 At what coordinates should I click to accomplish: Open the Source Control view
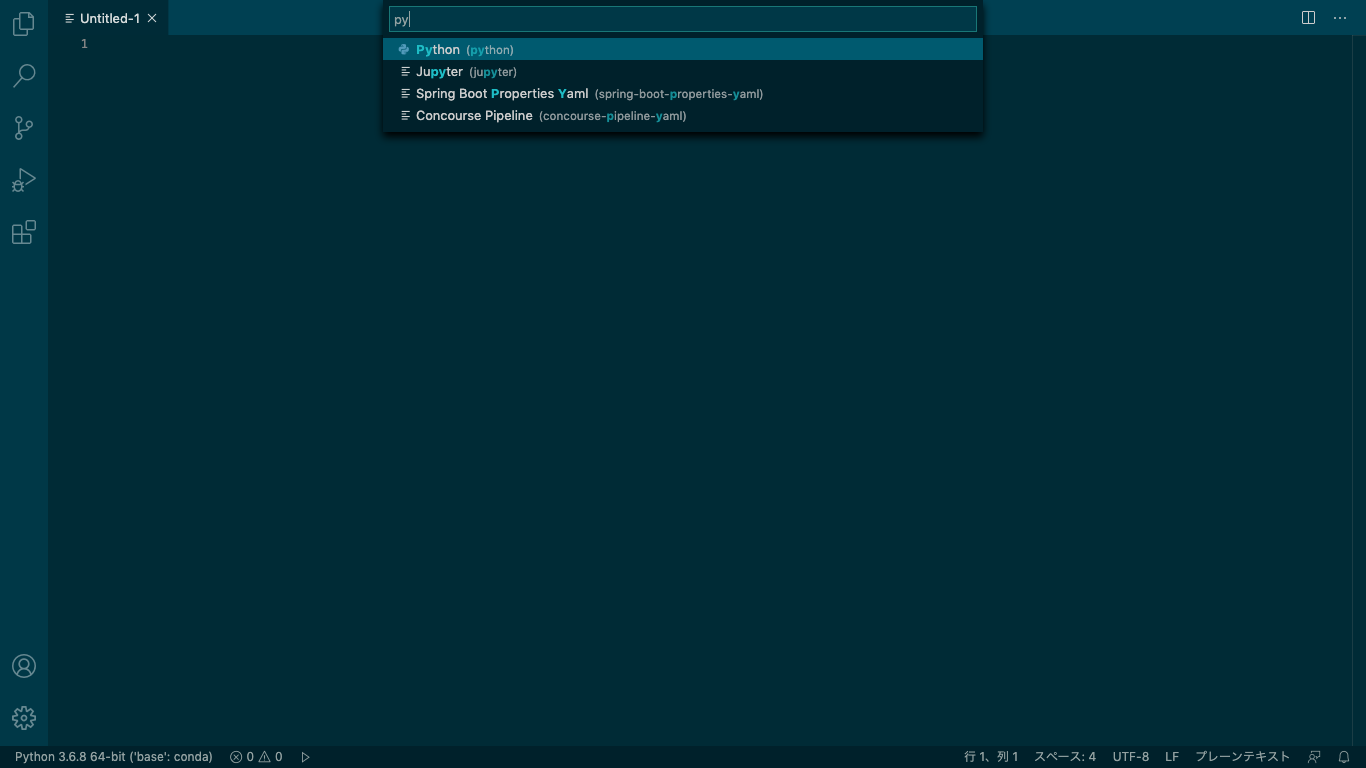coord(24,128)
